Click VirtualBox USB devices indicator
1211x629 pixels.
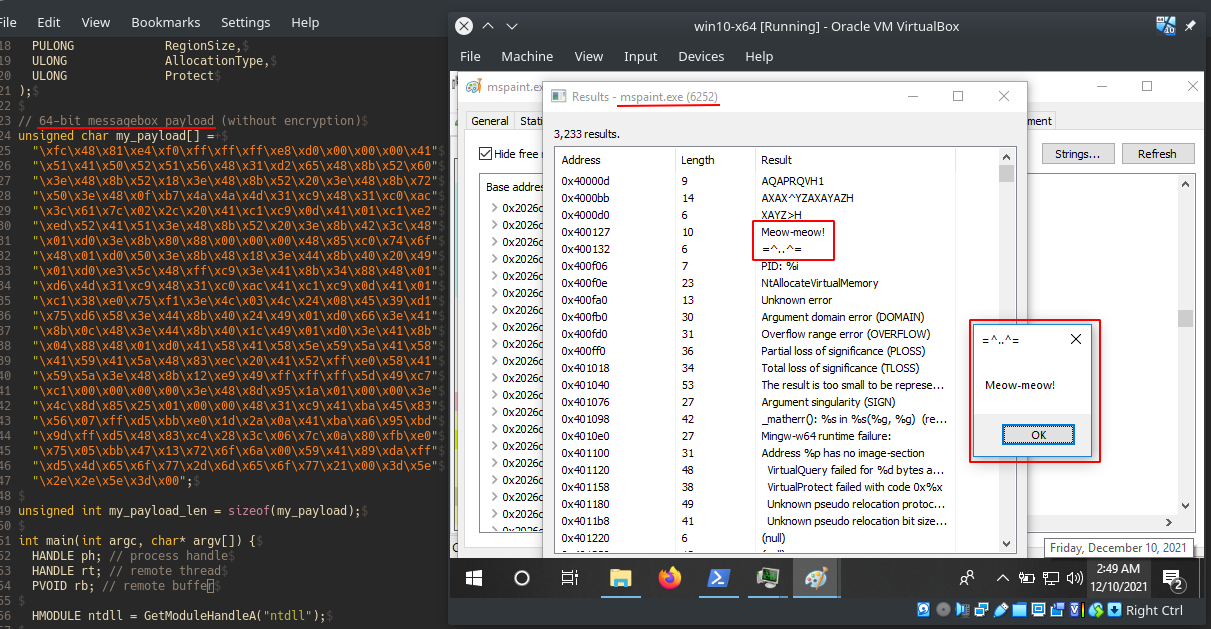999,610
